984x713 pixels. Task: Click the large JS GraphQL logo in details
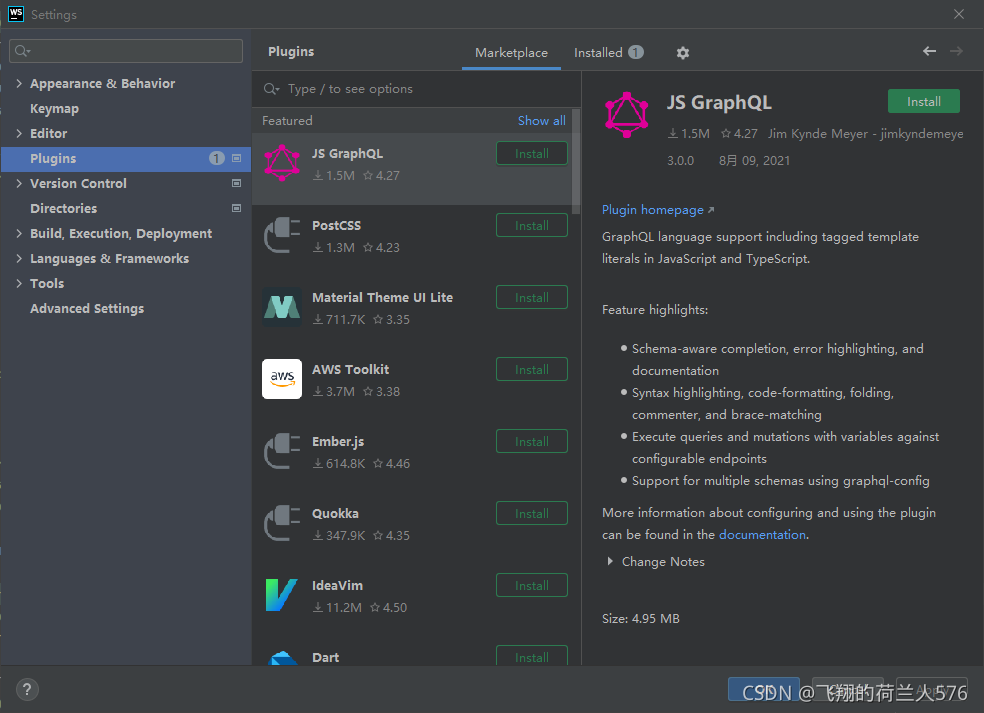626,115
